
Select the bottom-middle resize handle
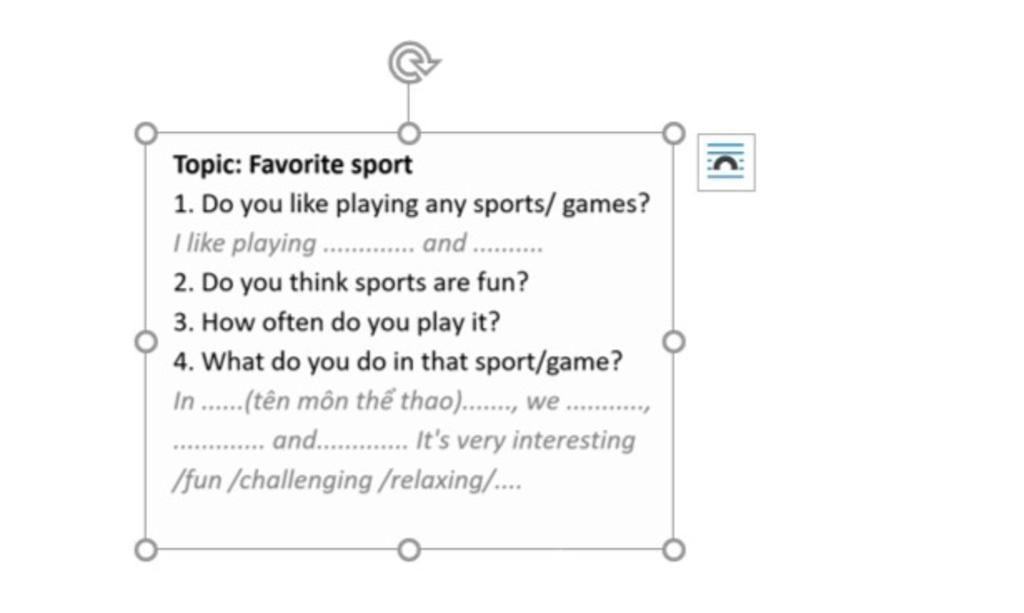coord(409,550)
